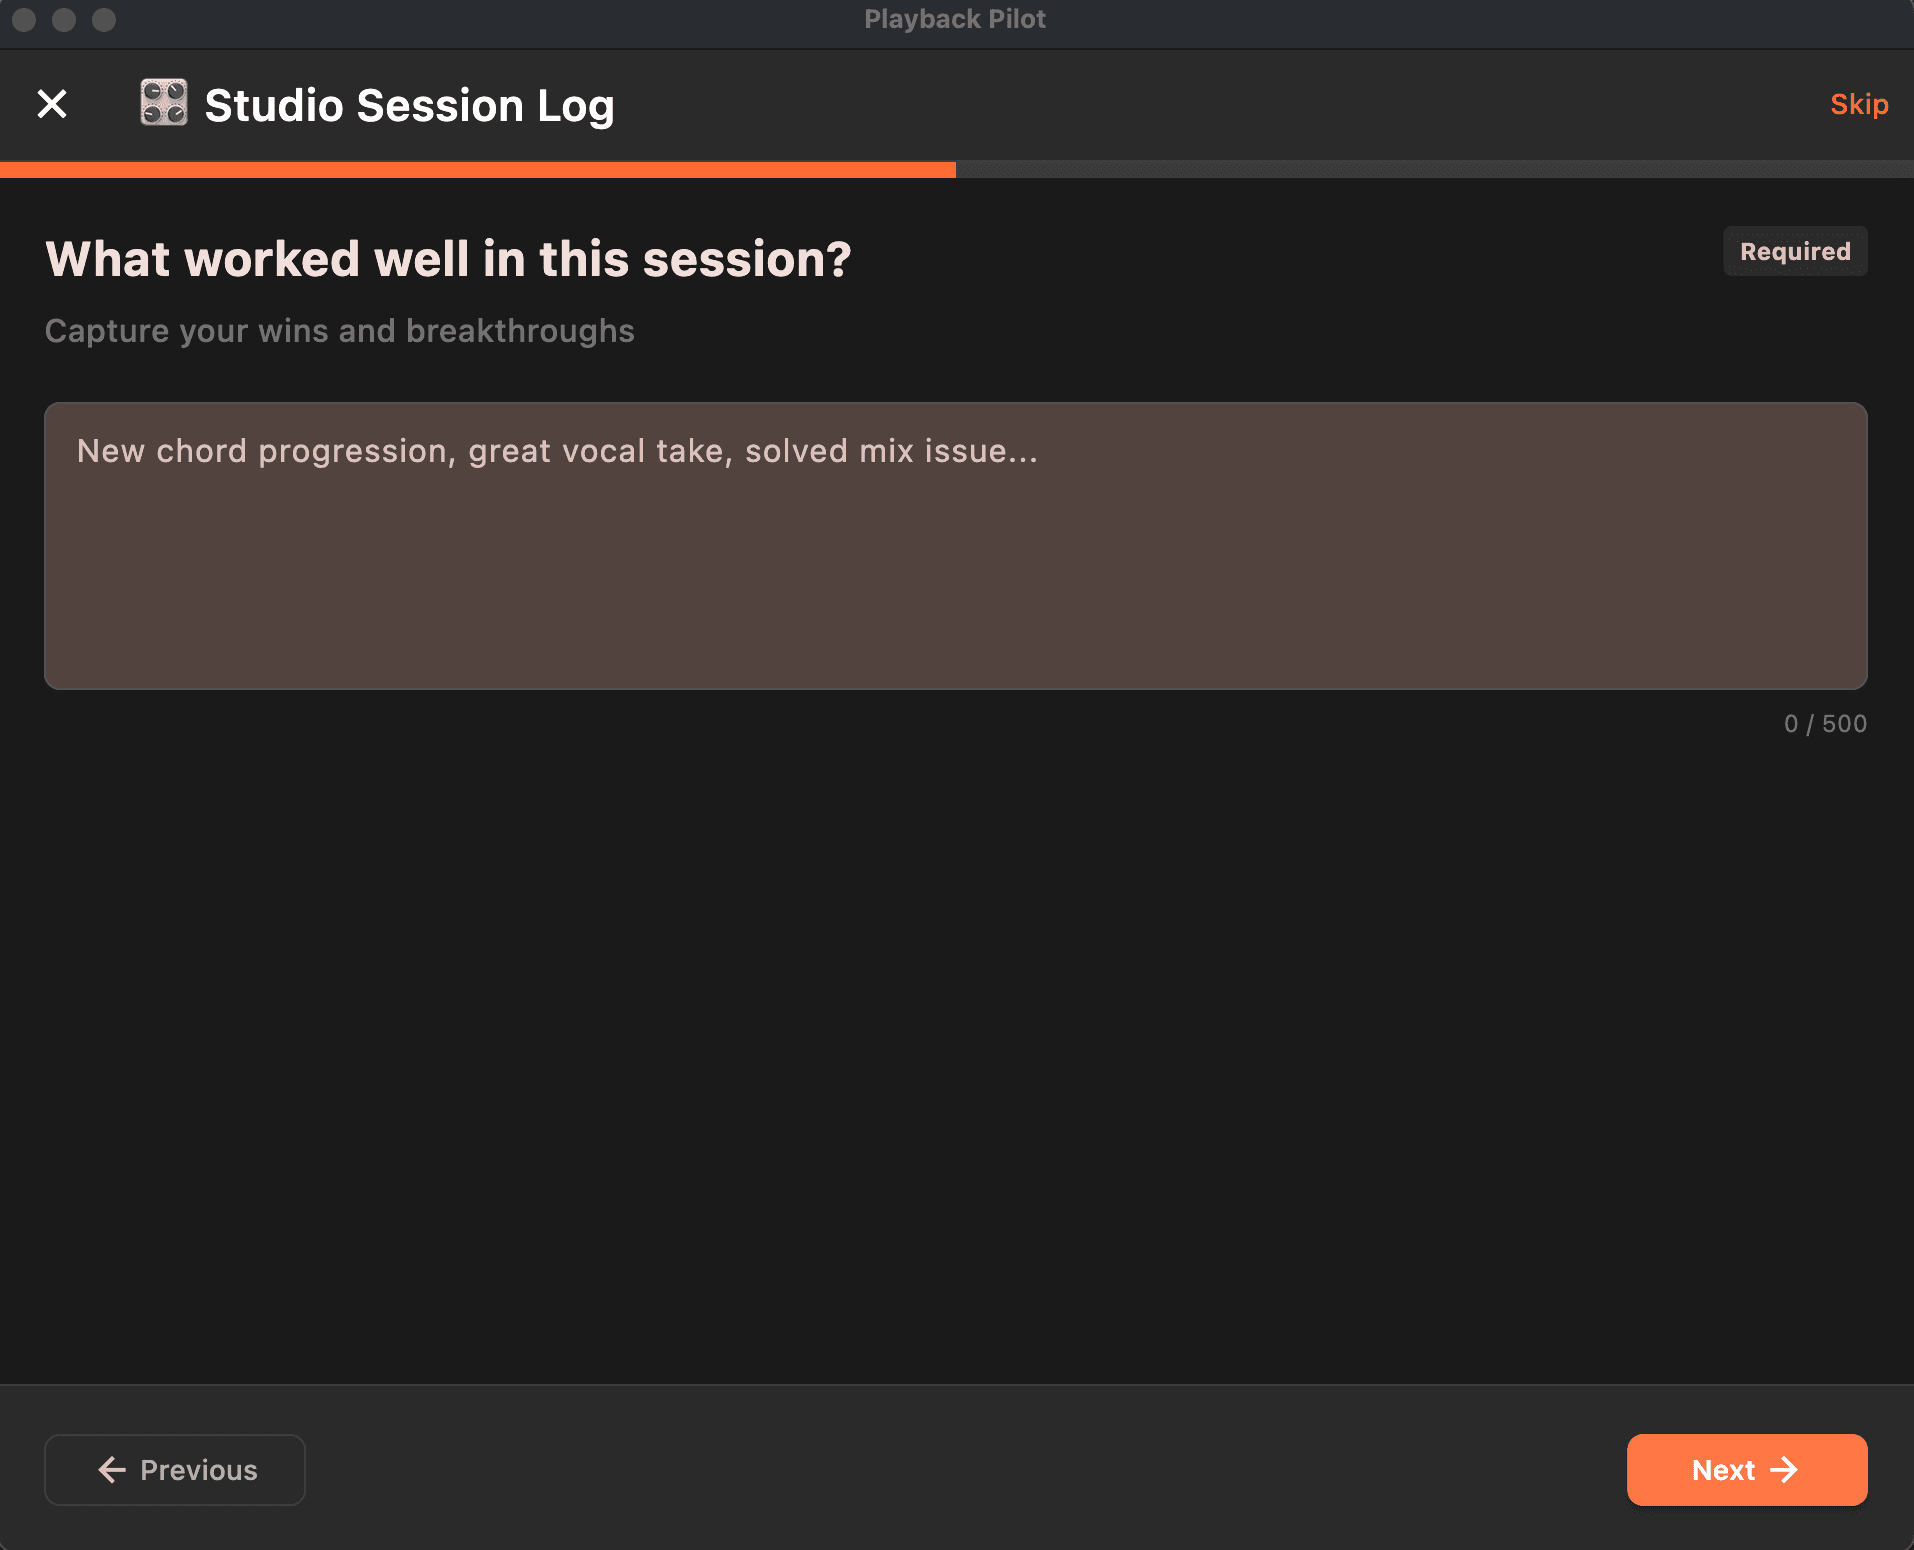Screen dimensions: 1914x1550
Task: Click the 0 / 500 character counter
Action: (1825, 723)
